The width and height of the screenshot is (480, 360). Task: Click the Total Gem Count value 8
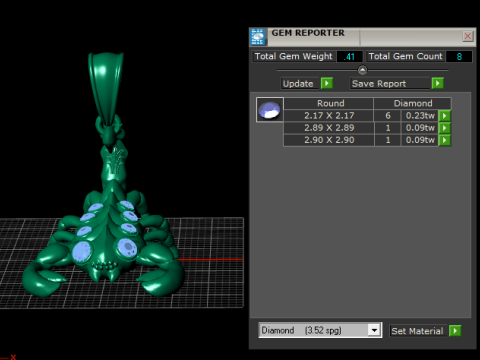pyautogui.click(x=459, y=57)
